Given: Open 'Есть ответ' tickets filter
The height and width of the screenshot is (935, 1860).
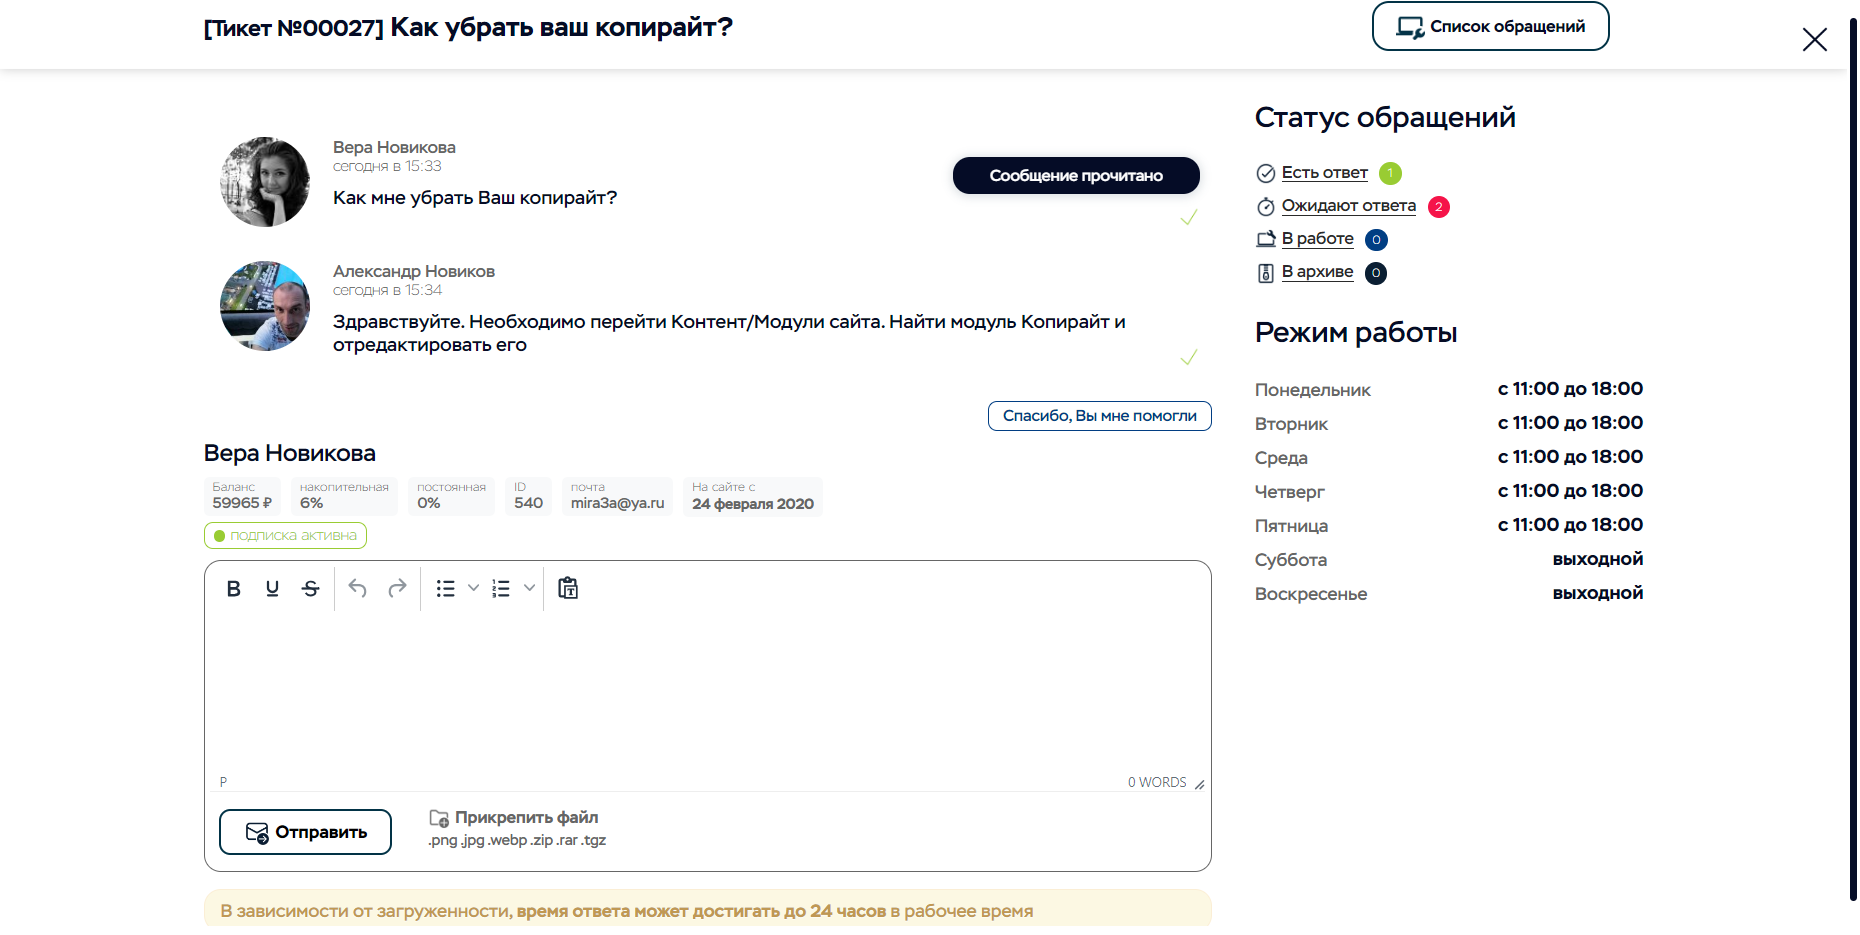Looking at the screenshot, I should tap(1324, 173).
